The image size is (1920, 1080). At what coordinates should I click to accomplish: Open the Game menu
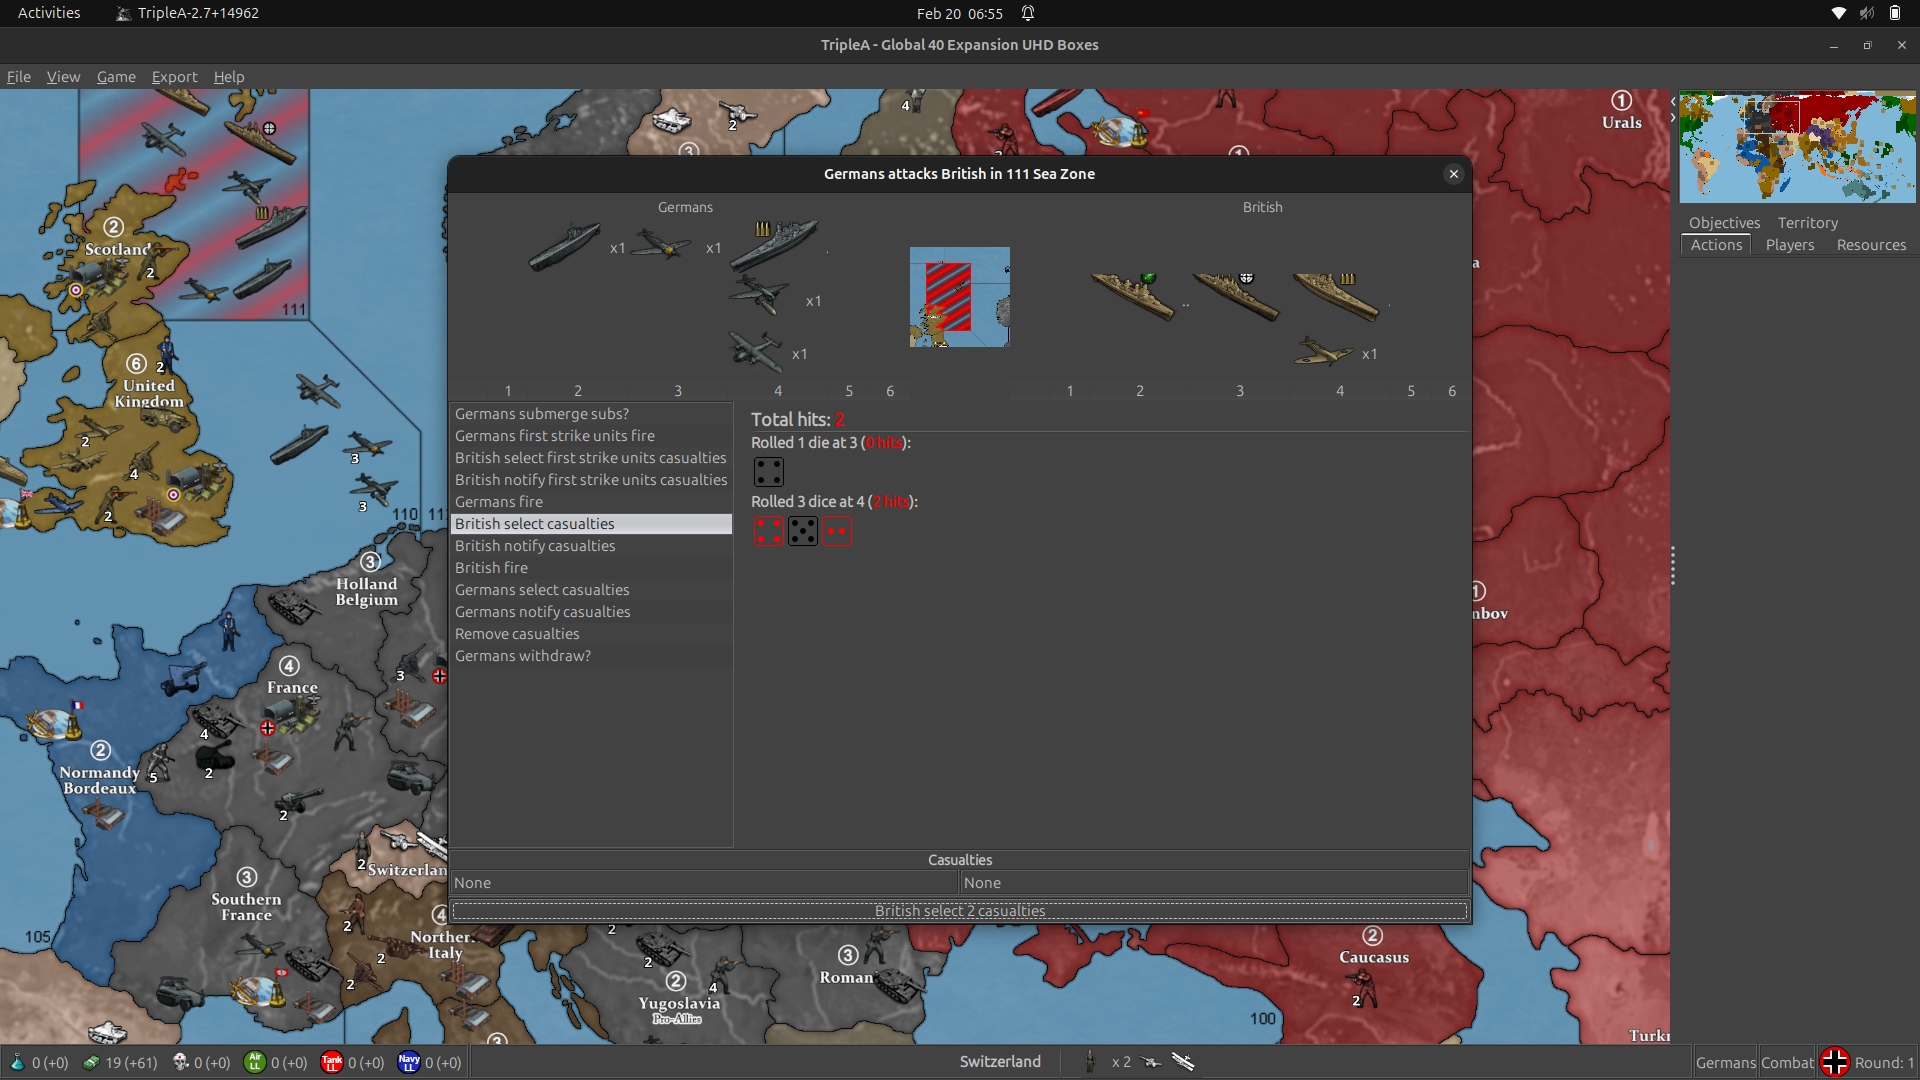pyautogui.click(x=116, y=77)
